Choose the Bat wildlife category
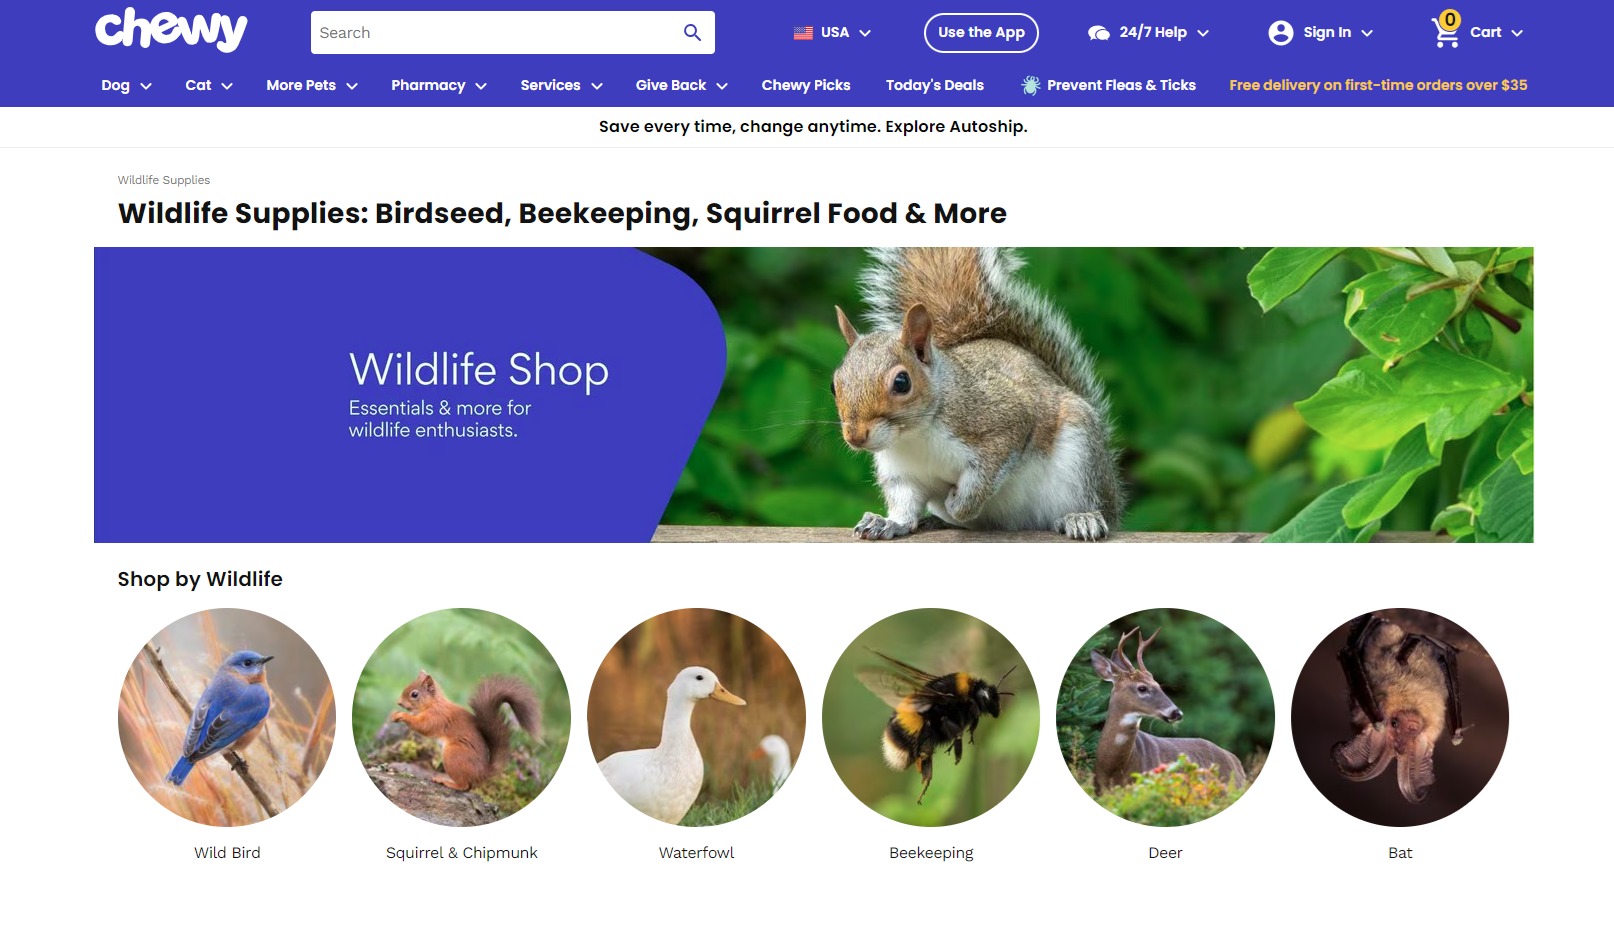This screenshot has height=945, width=1614. [1400, 717]
